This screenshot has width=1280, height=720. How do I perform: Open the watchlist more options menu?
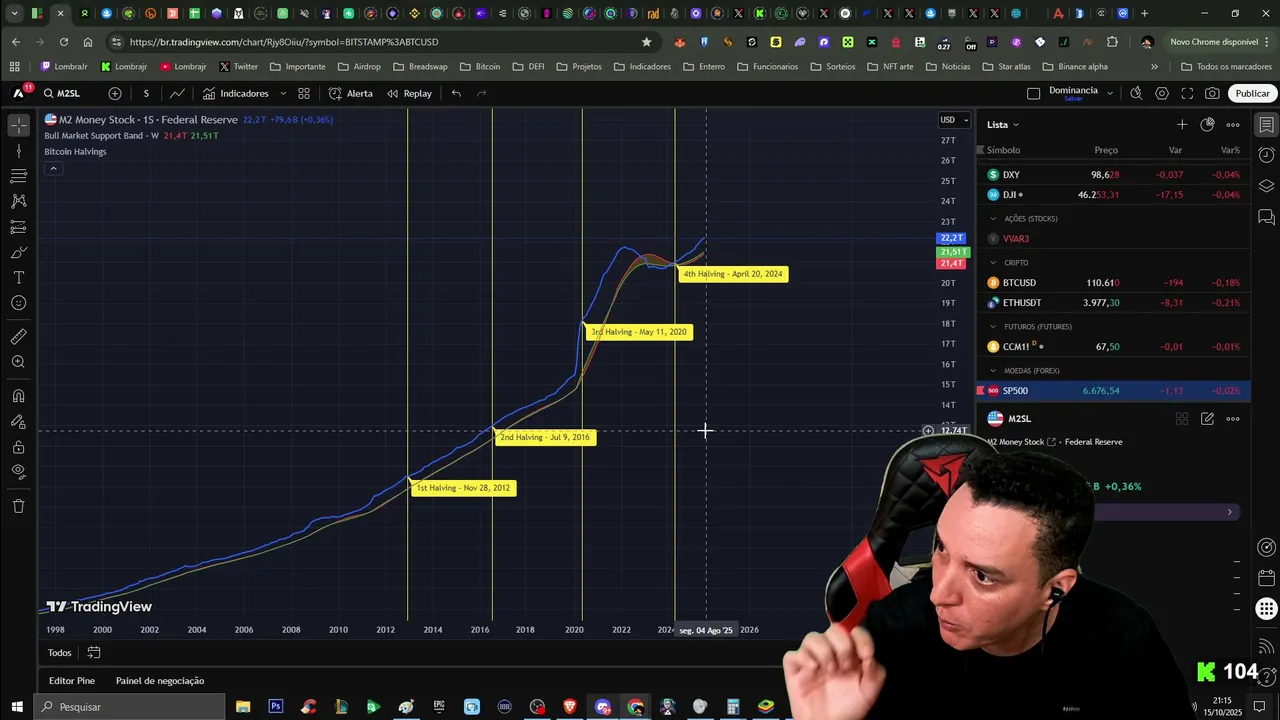1233,125
